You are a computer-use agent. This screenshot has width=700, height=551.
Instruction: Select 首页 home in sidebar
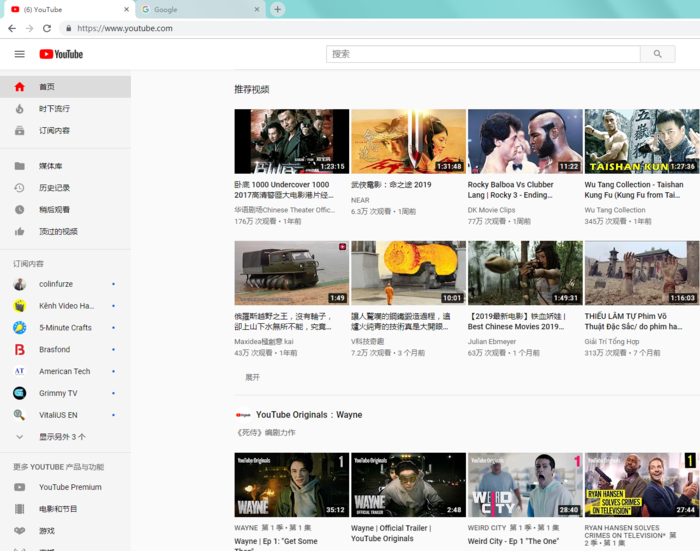[x=65, y=87]
